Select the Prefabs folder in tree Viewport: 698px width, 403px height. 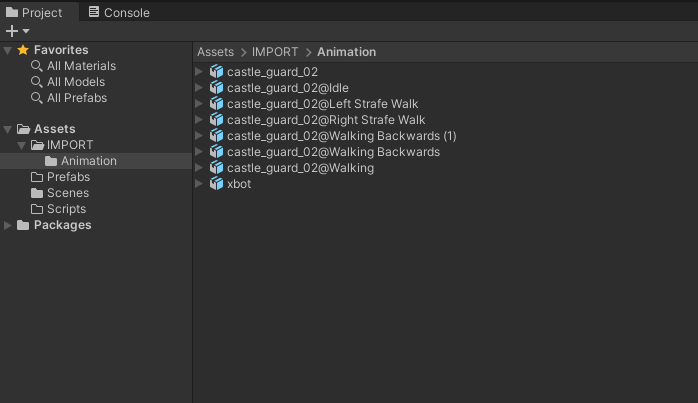pyautogui.click(x=68, y=177)
